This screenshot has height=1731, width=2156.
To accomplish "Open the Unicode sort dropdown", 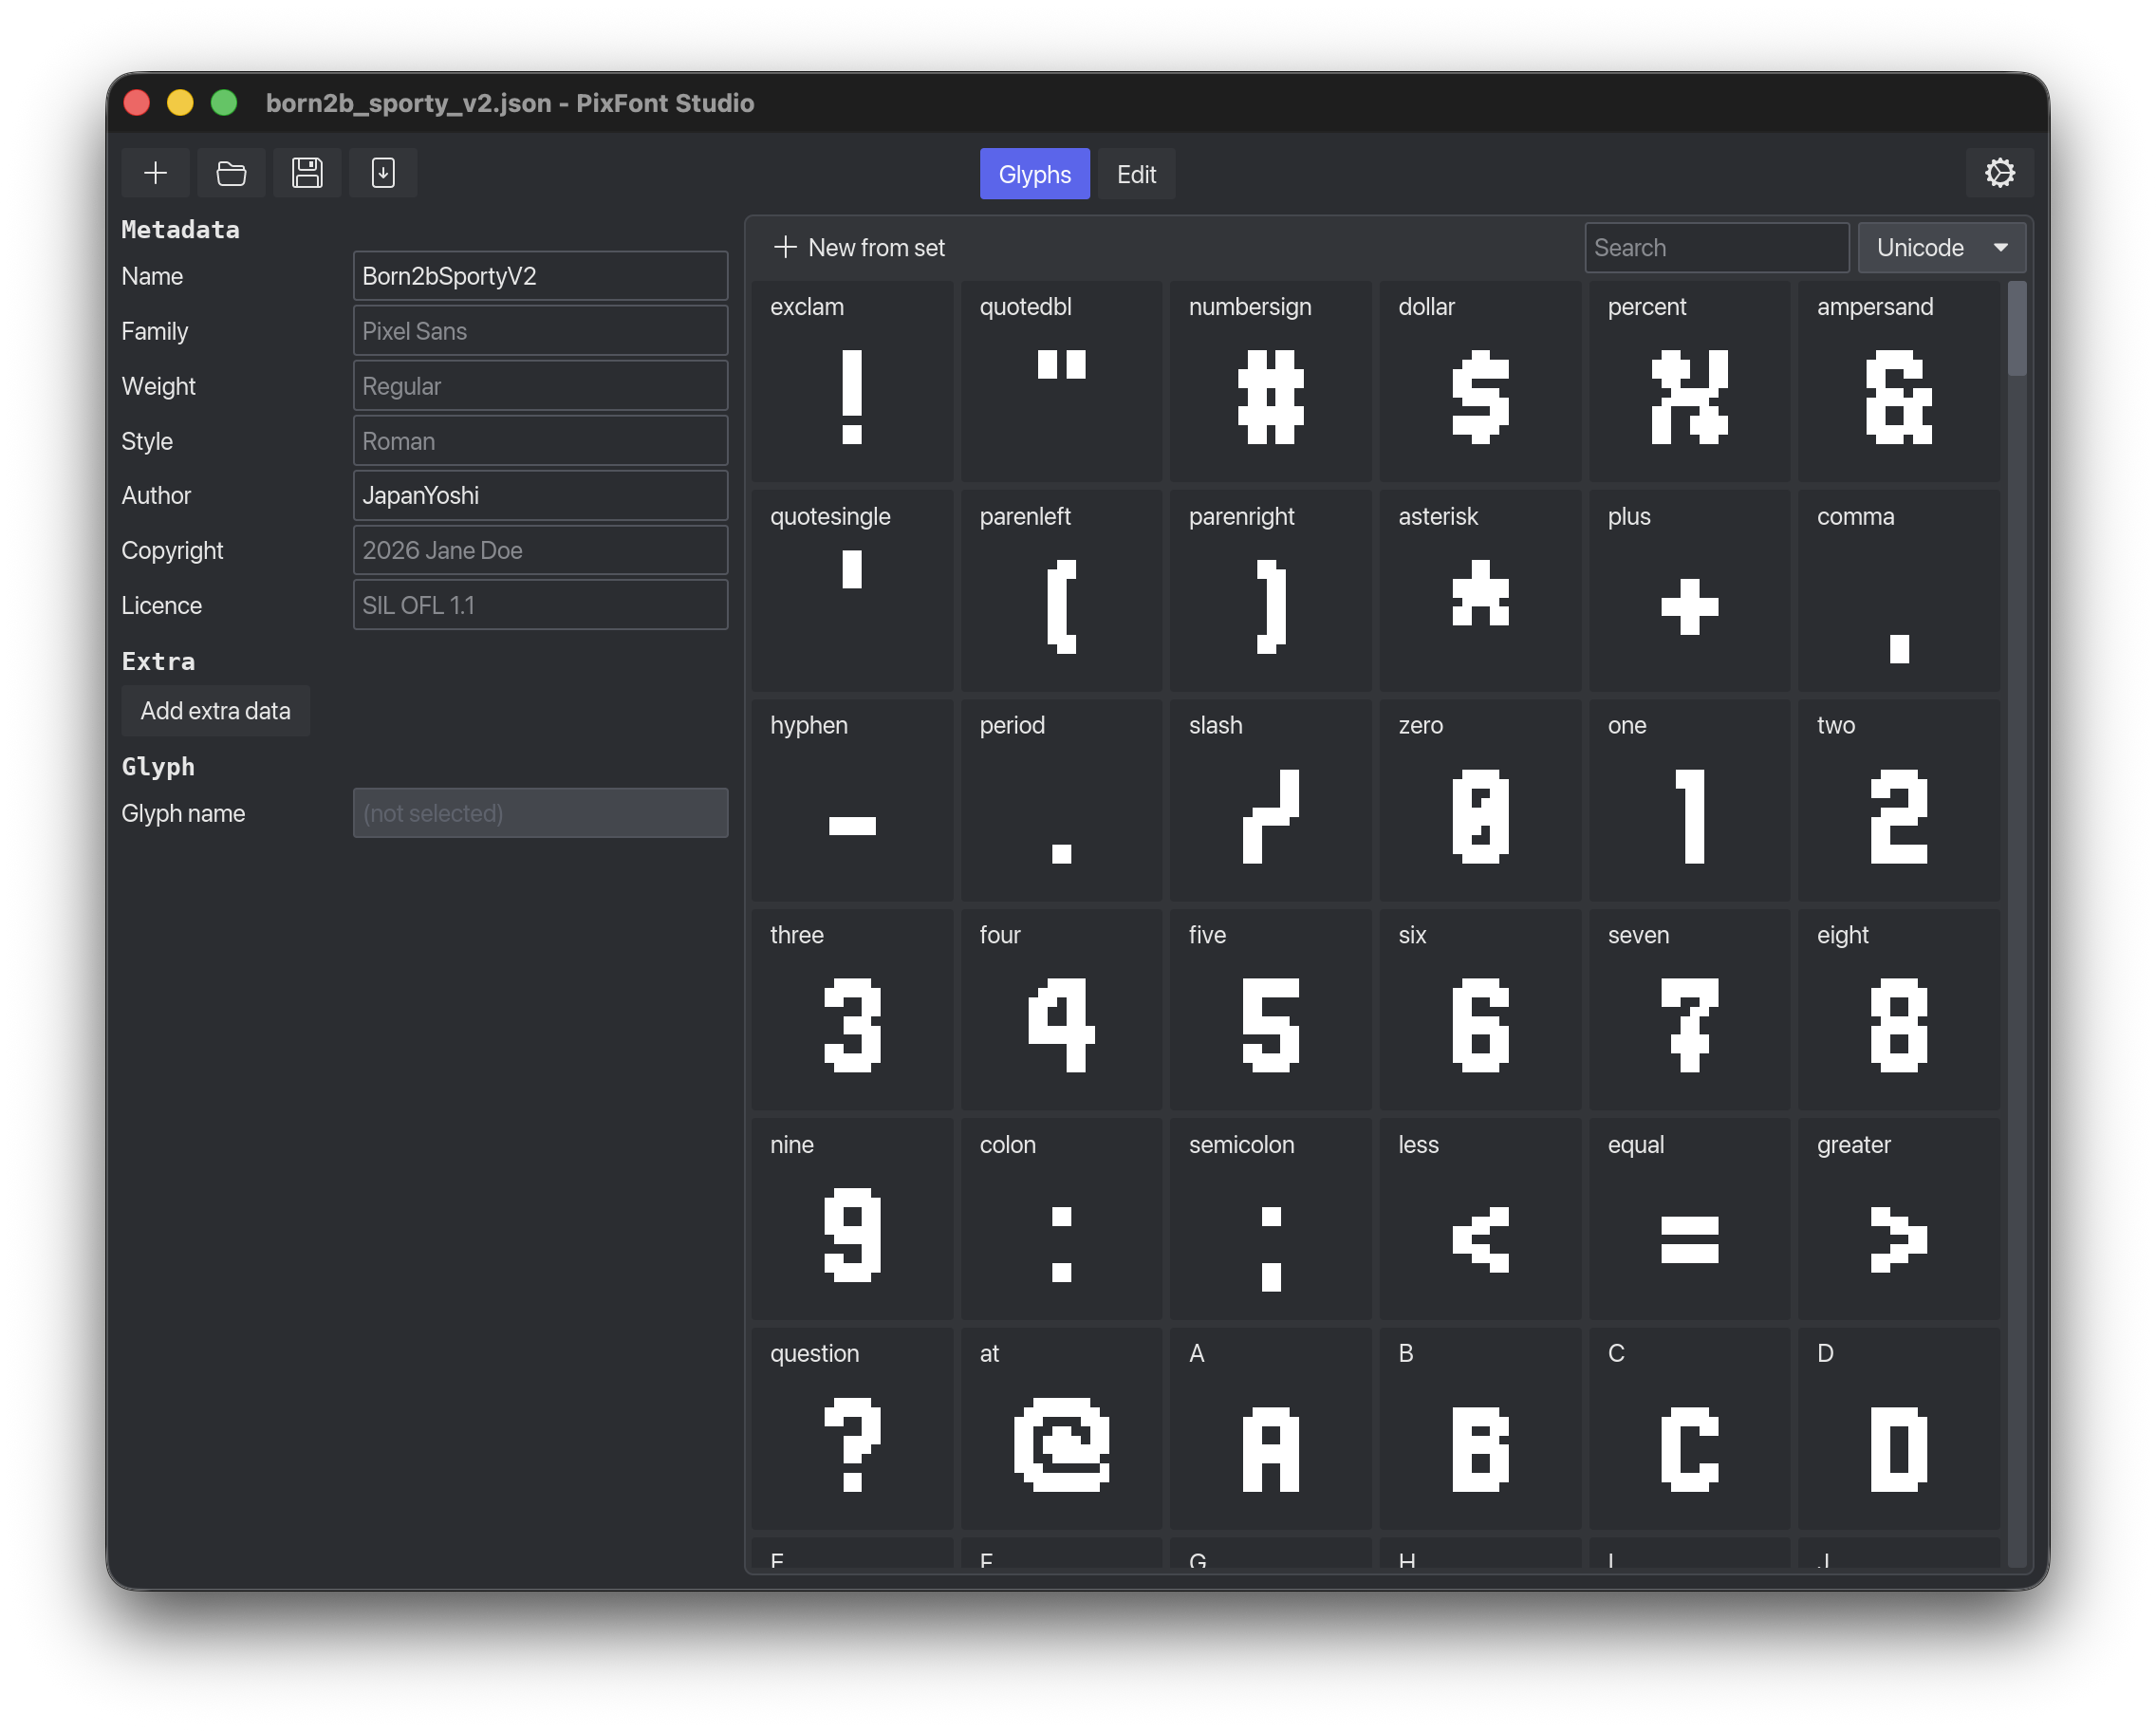I will pos(1941,247).
